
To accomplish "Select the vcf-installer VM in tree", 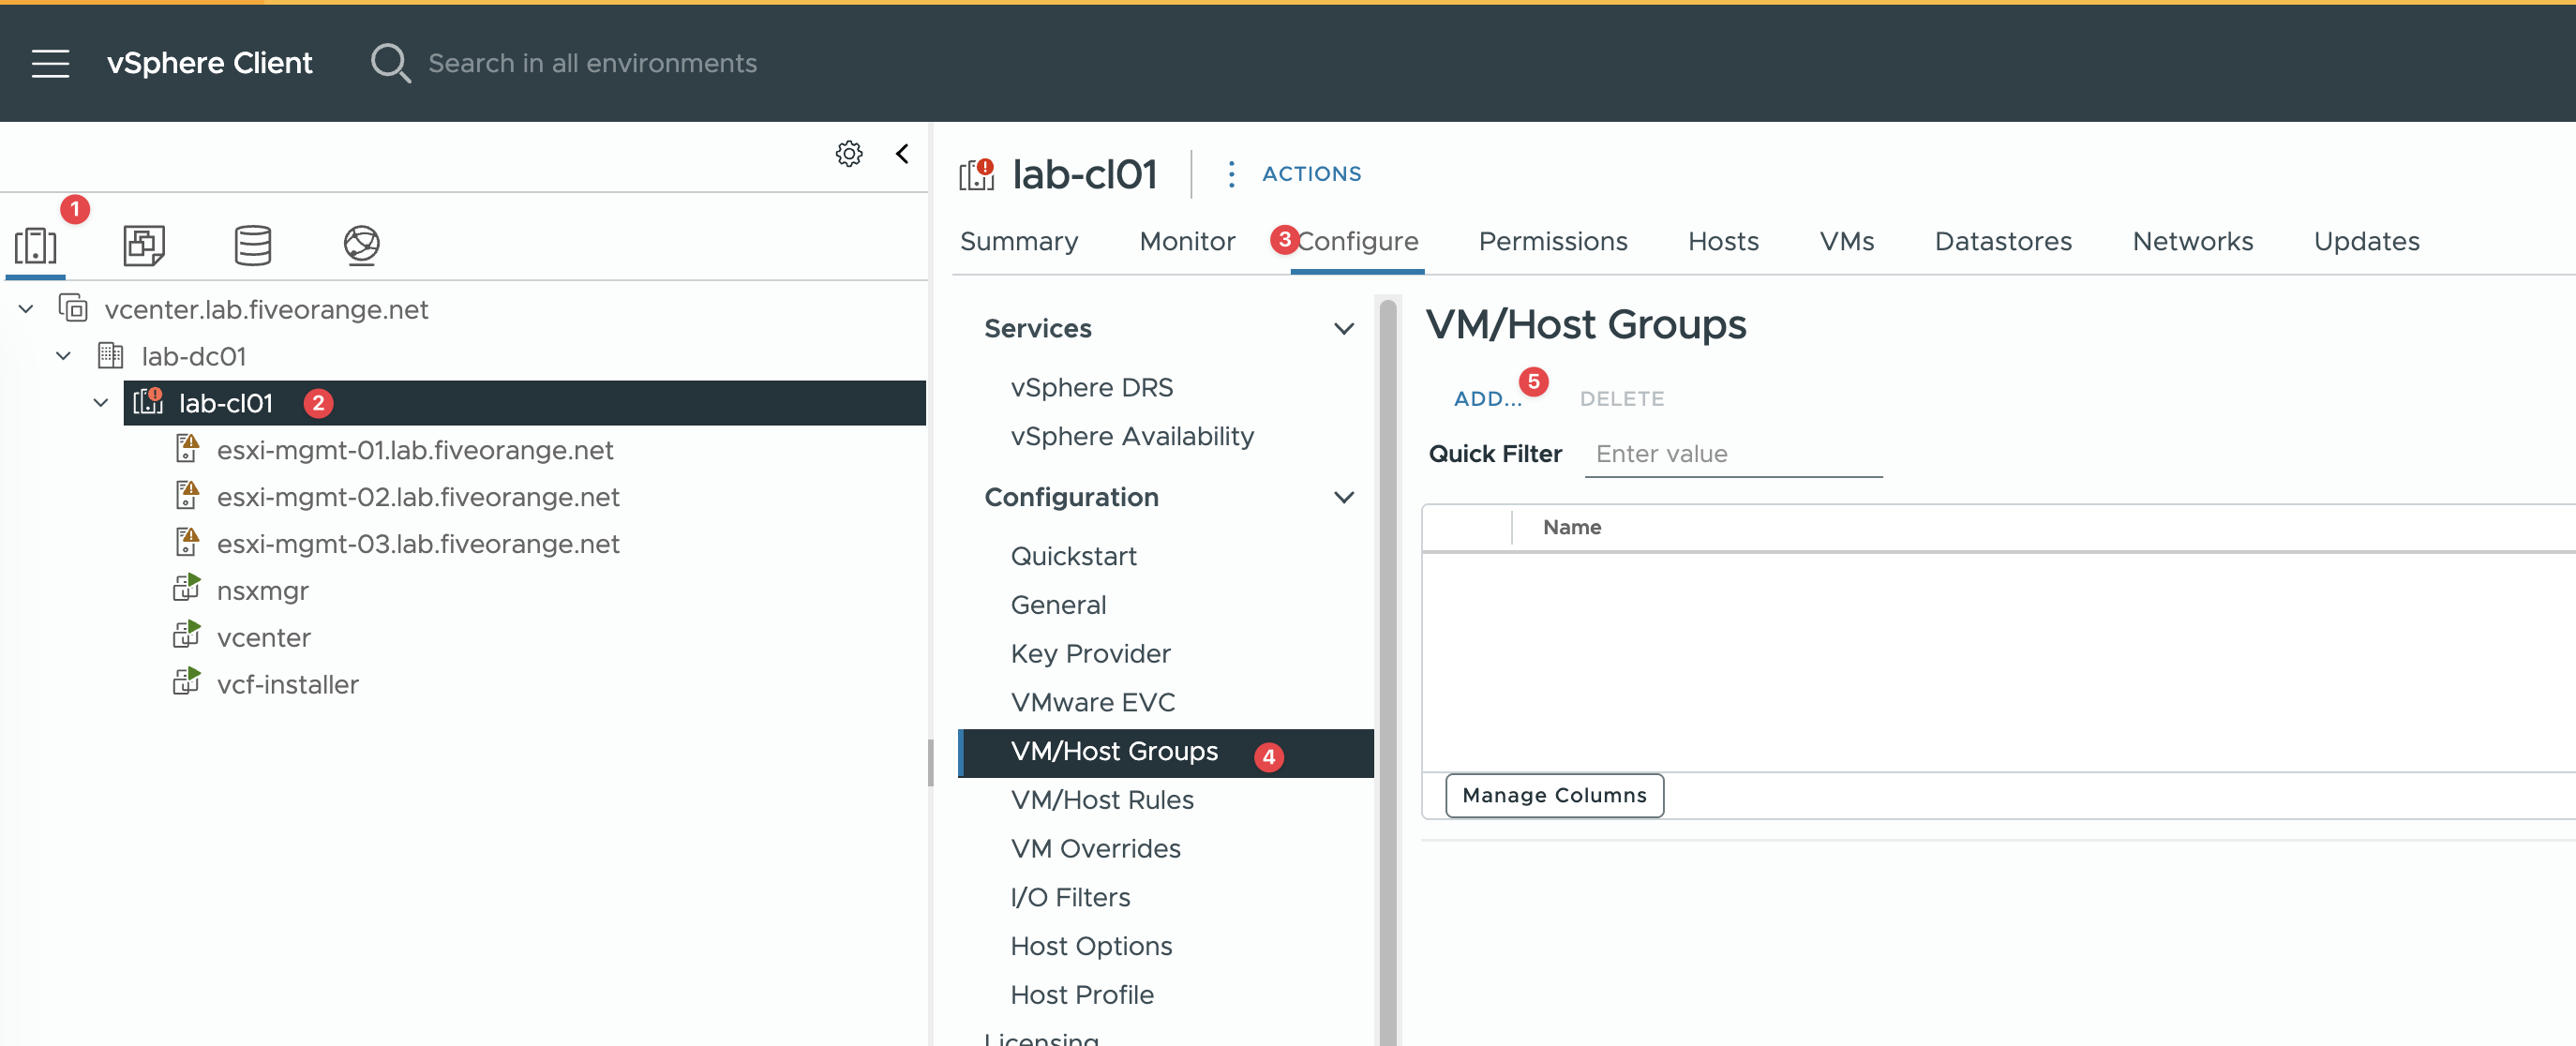I will coord(287,684).
